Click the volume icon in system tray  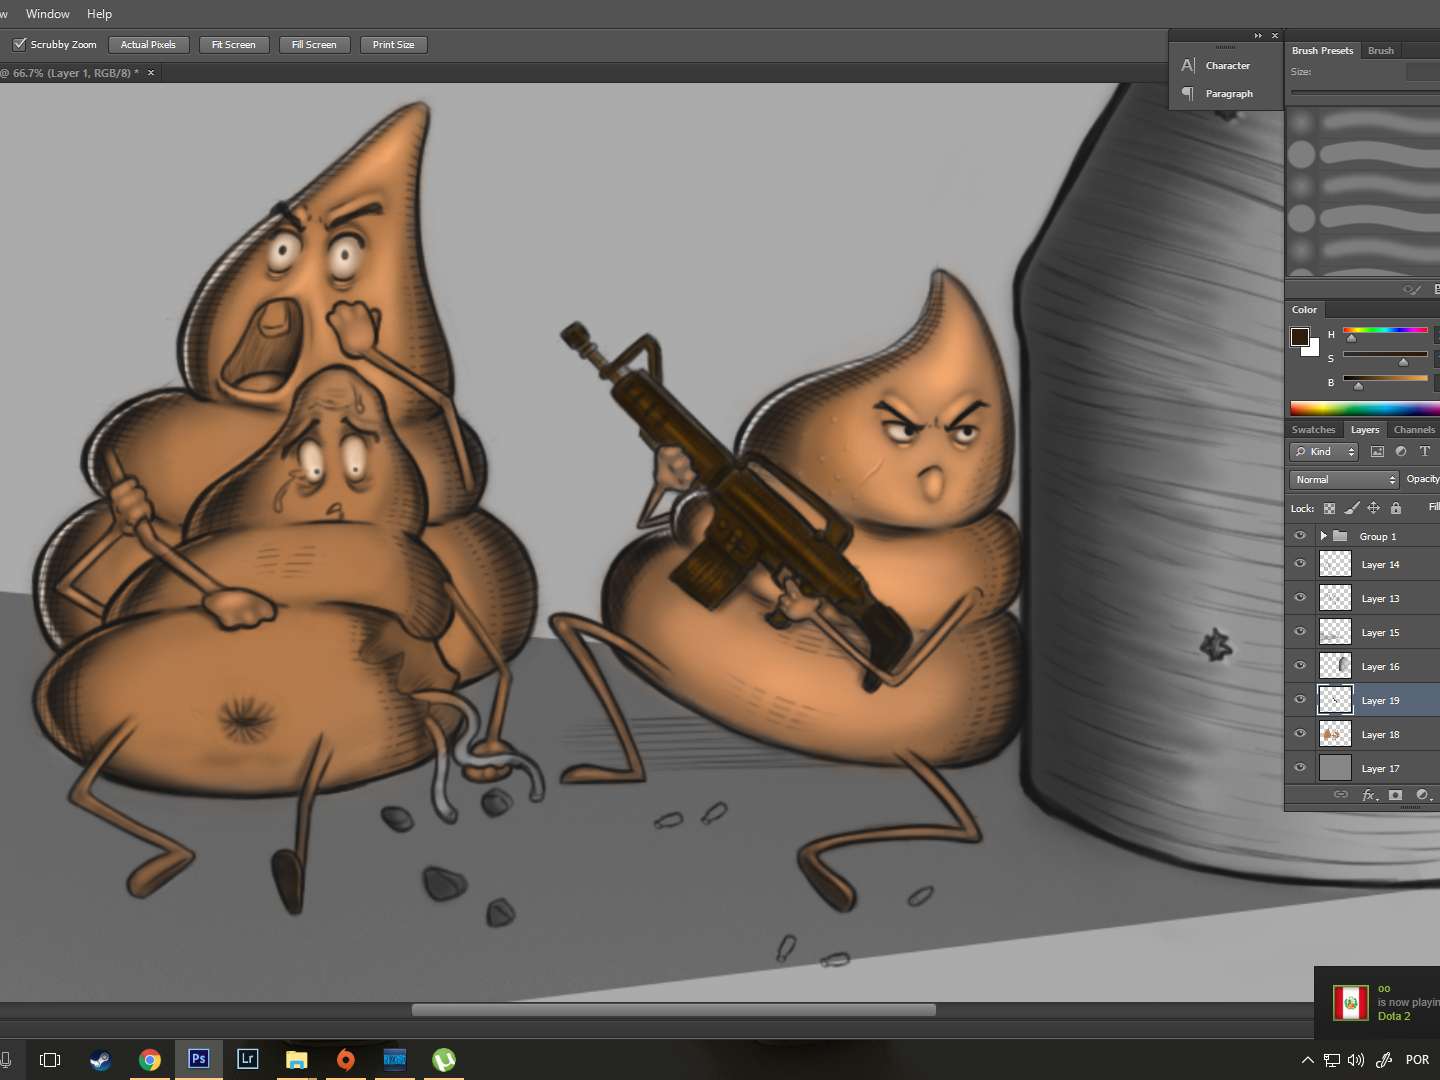pos(1356,1060)
